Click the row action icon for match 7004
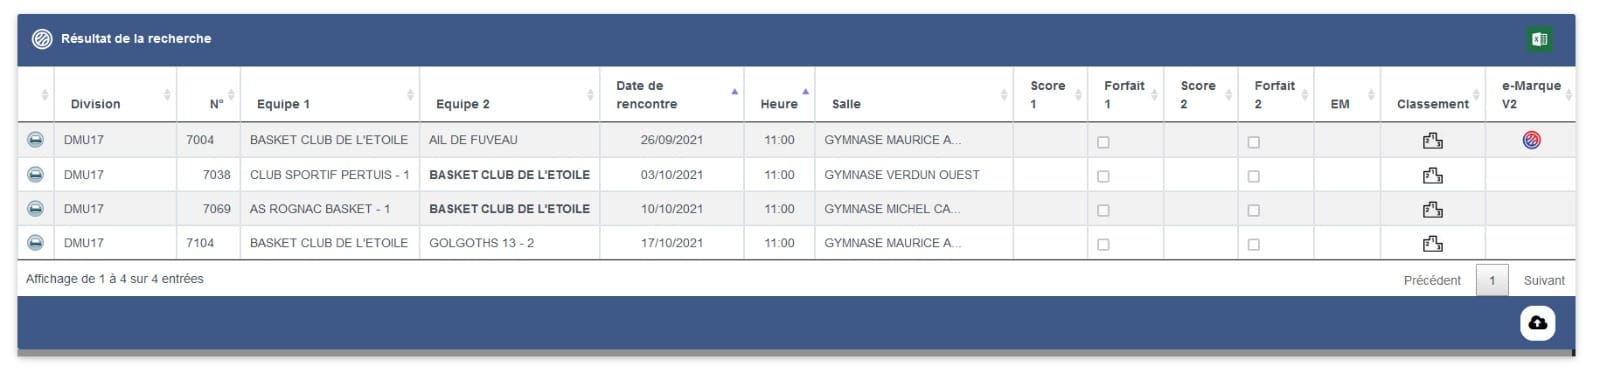The width and height of the screenshot is (1600, 380). tap(35, 141)
